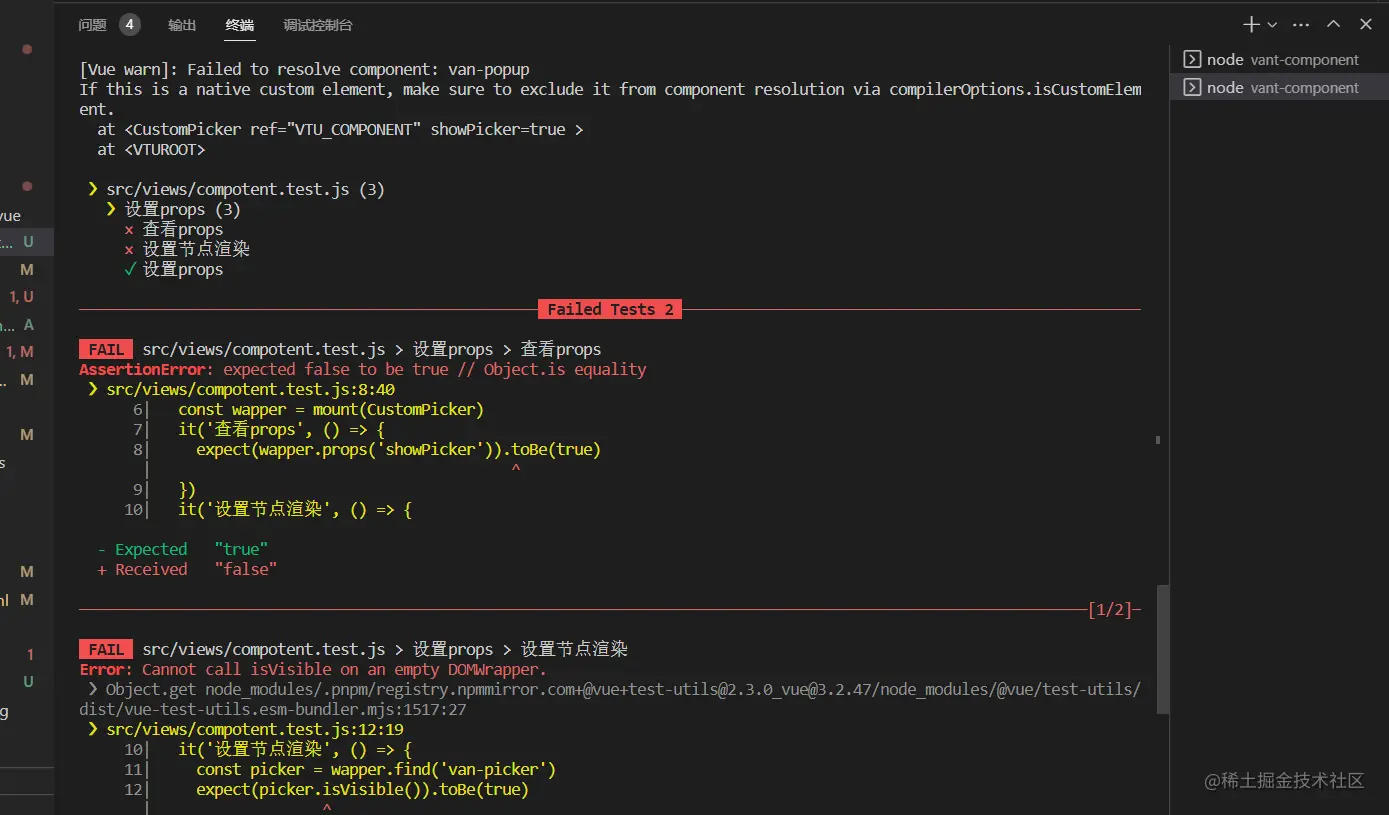This screenshot has height=815, width=1389.
Task: Open link src/views/compotent.test.js:8:40
Action: (250, 389)
